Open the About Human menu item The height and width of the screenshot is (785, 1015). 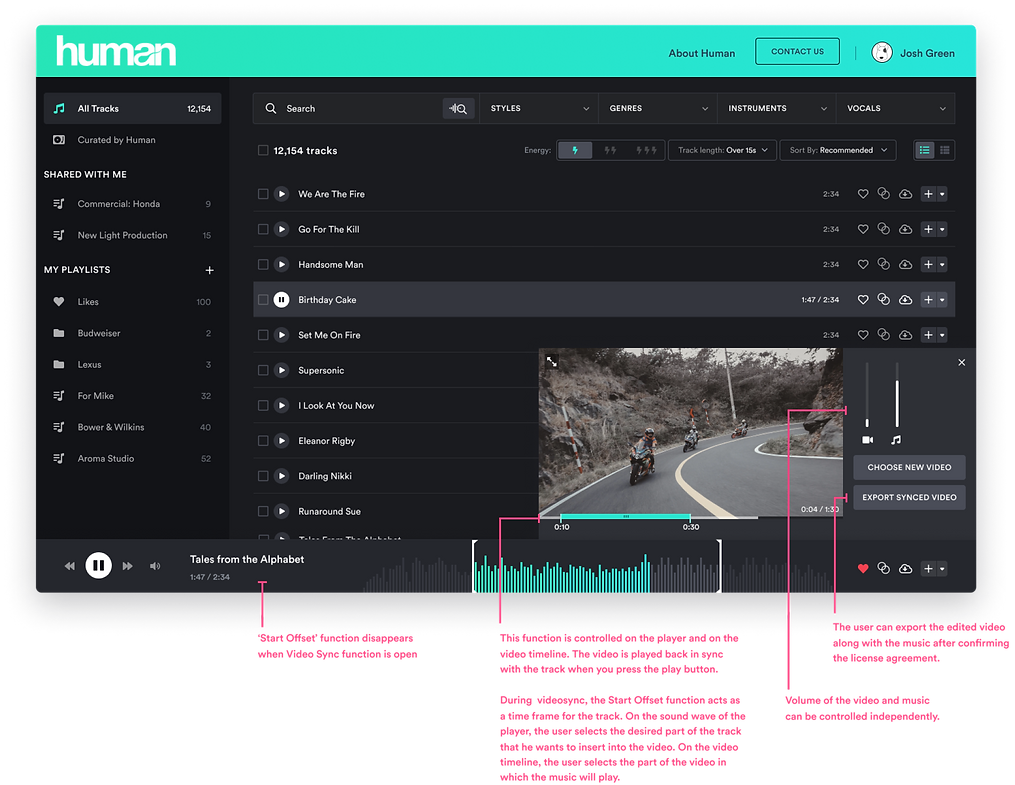(x=701, y=53)
